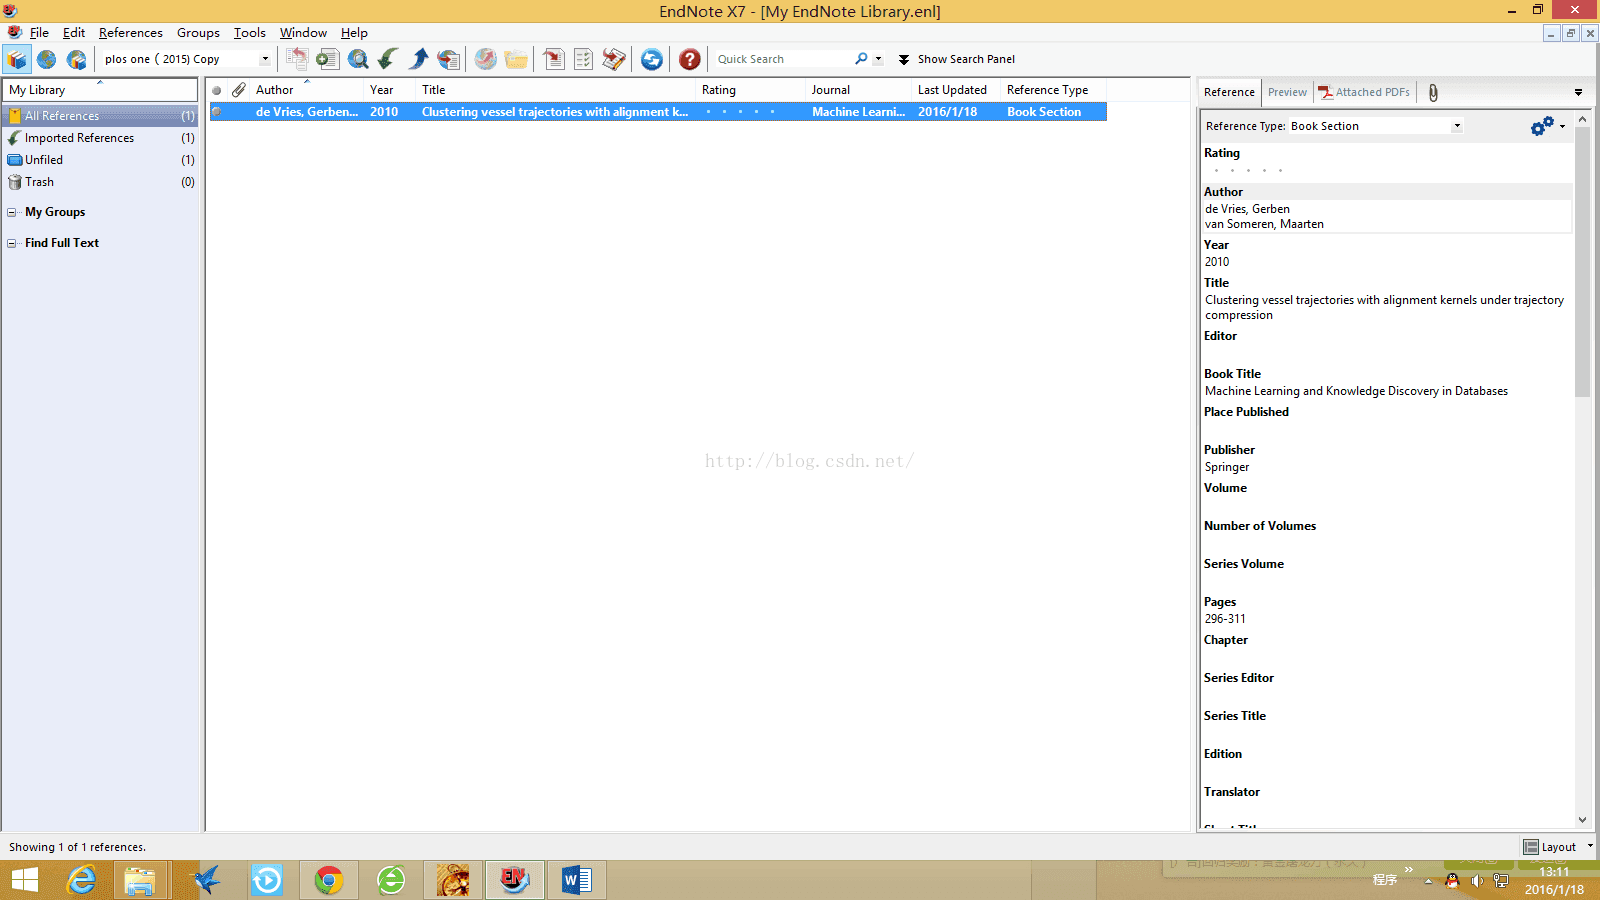This screenshot has height=900, width=1600.
Task: Click the Export toolbar icon
Action: [419, 59]
